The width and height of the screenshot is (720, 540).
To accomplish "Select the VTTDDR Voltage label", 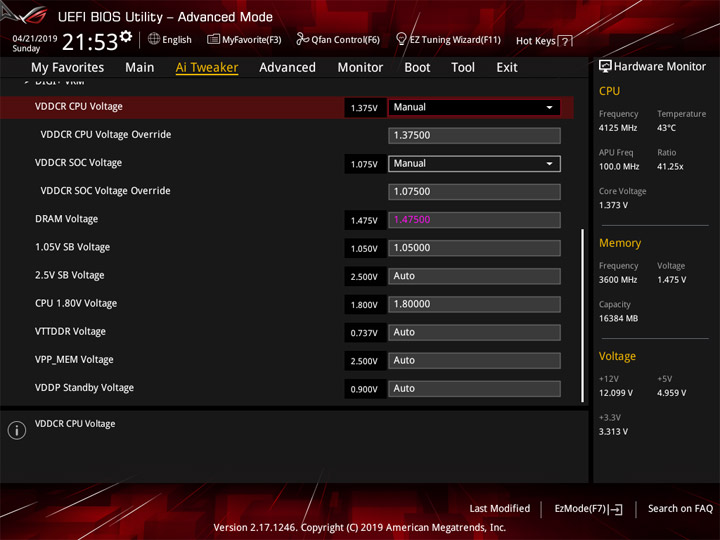I will tap(70, 332).
